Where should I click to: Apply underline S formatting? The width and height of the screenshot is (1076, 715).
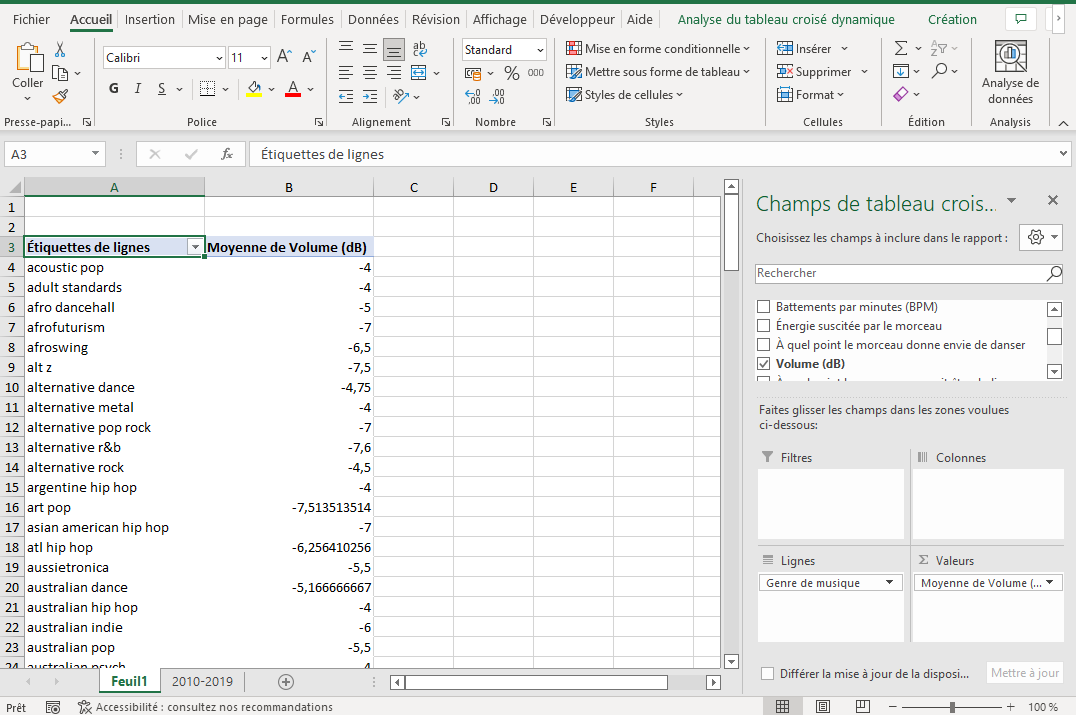[x=161, y=88]
